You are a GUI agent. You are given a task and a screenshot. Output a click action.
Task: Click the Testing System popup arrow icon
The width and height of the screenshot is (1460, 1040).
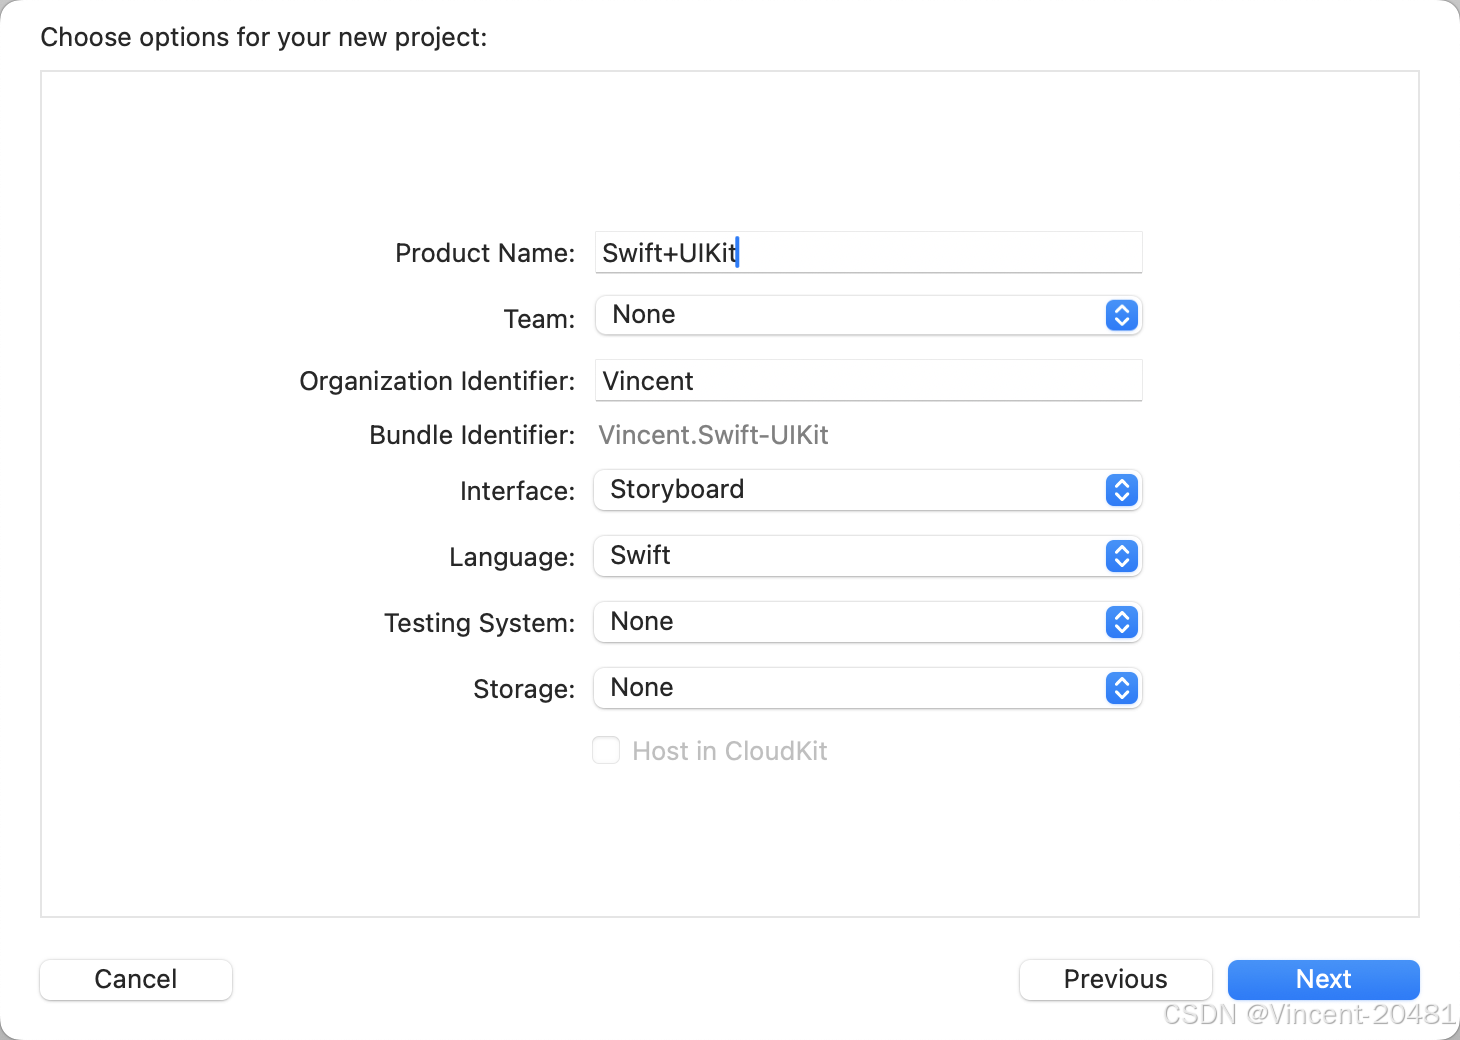click(1122, 622)
